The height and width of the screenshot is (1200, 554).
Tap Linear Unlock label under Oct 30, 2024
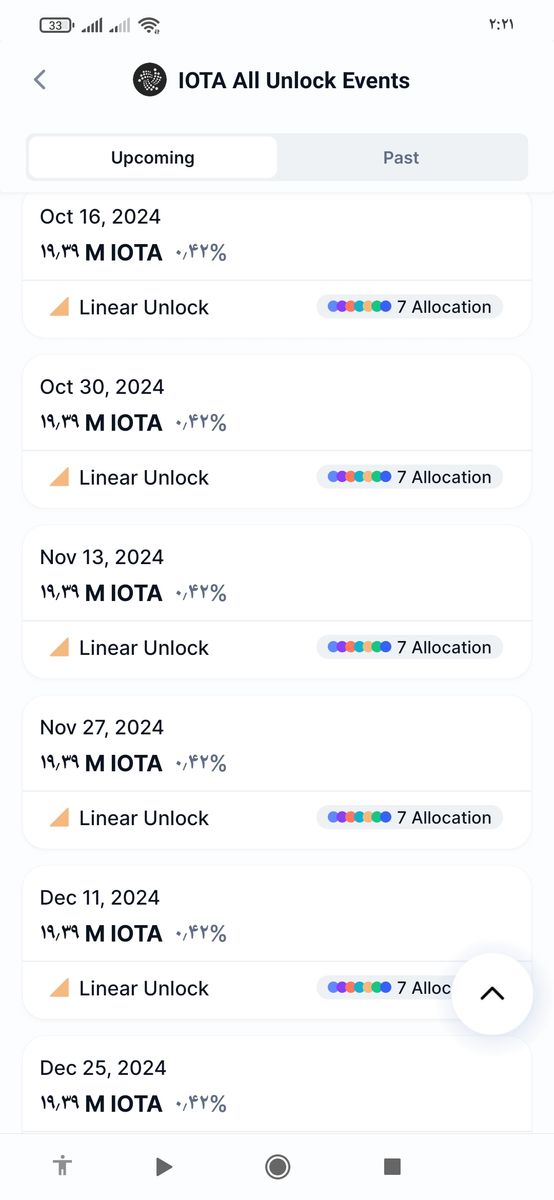144,477
